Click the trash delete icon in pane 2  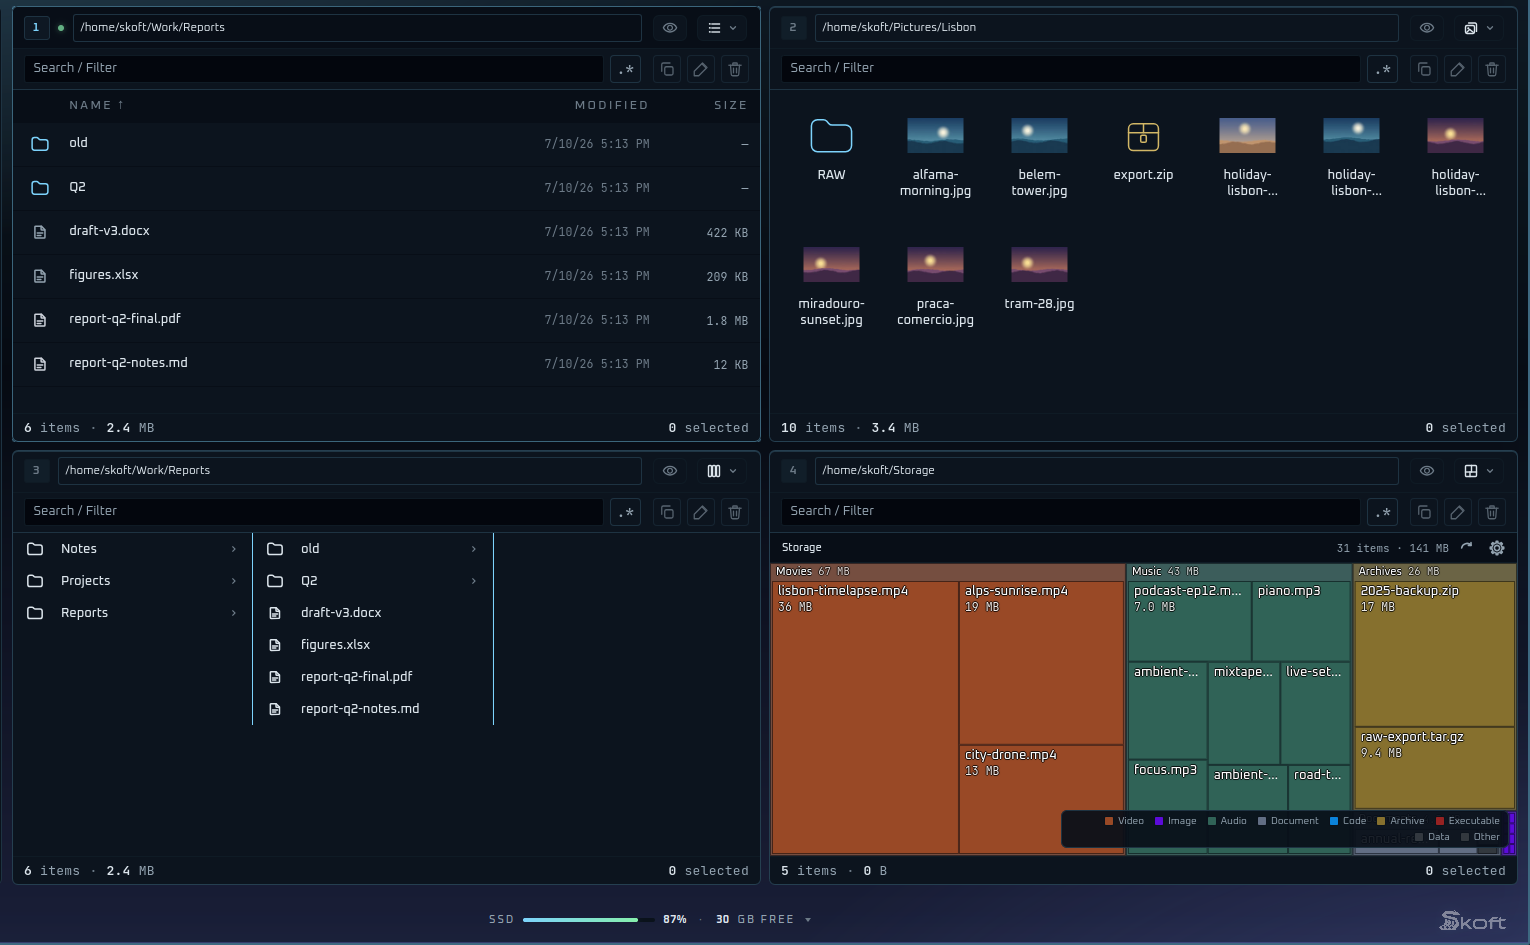point(1492,69)
